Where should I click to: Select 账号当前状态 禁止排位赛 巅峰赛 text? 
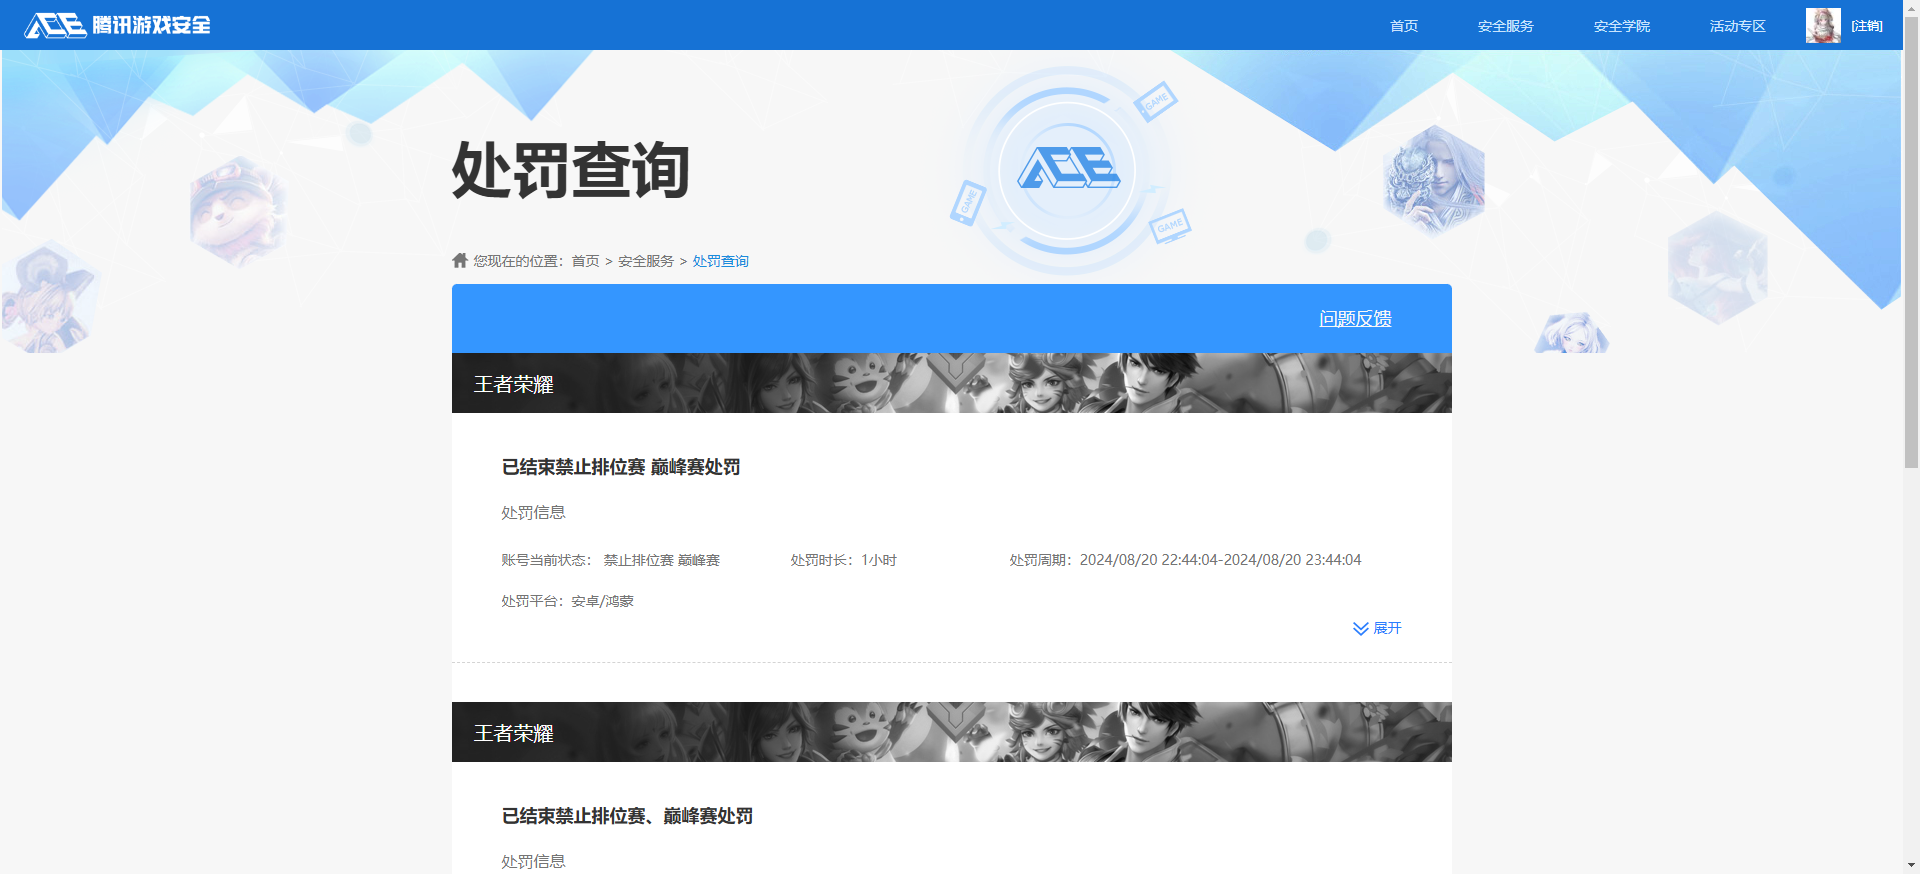pos(610,560)
